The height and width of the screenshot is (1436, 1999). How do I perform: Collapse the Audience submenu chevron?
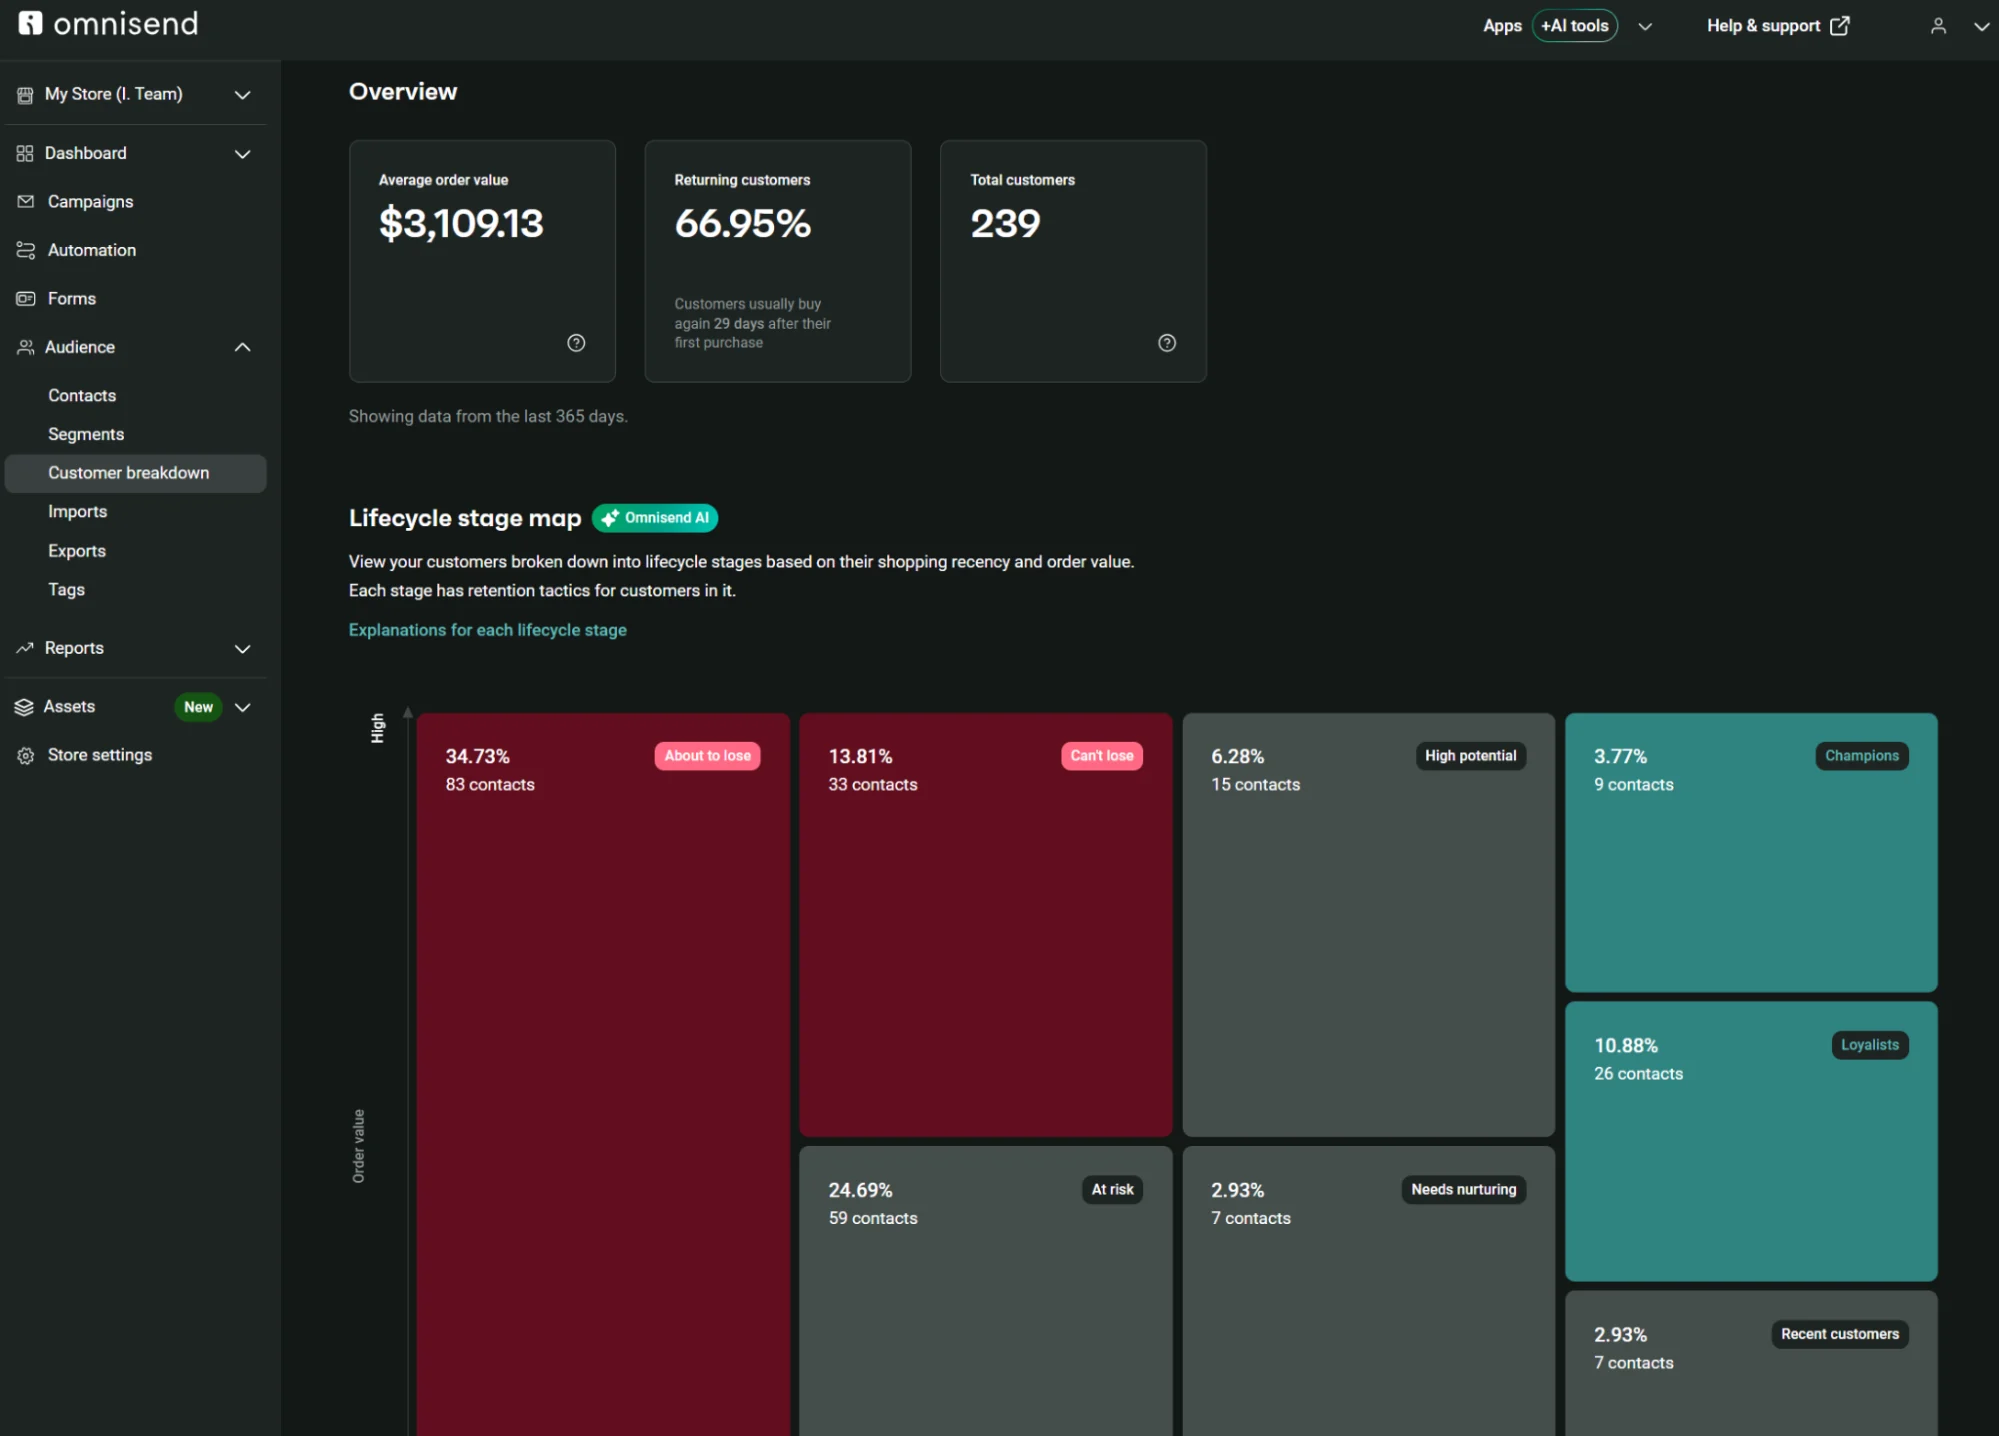(x=242, y=347)
